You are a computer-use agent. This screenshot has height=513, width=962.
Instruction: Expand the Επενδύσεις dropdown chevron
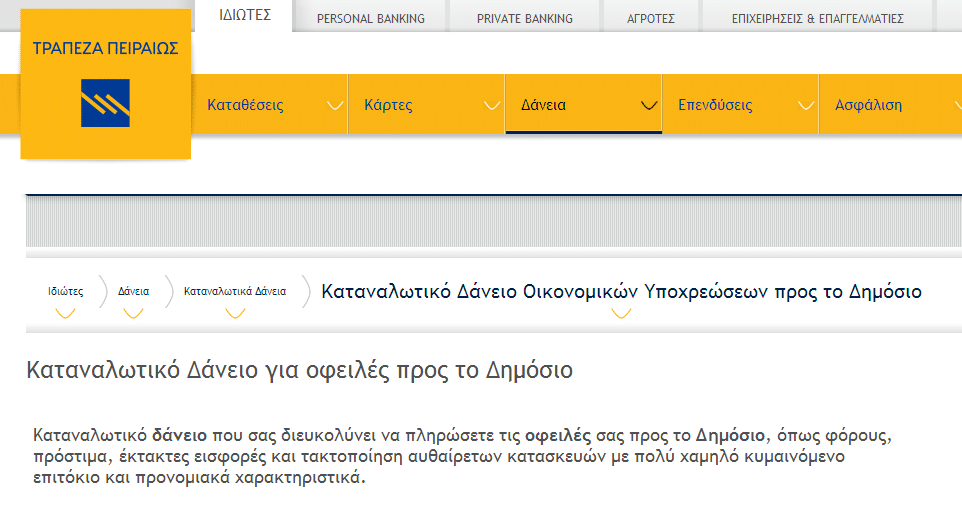pos(806,106)
